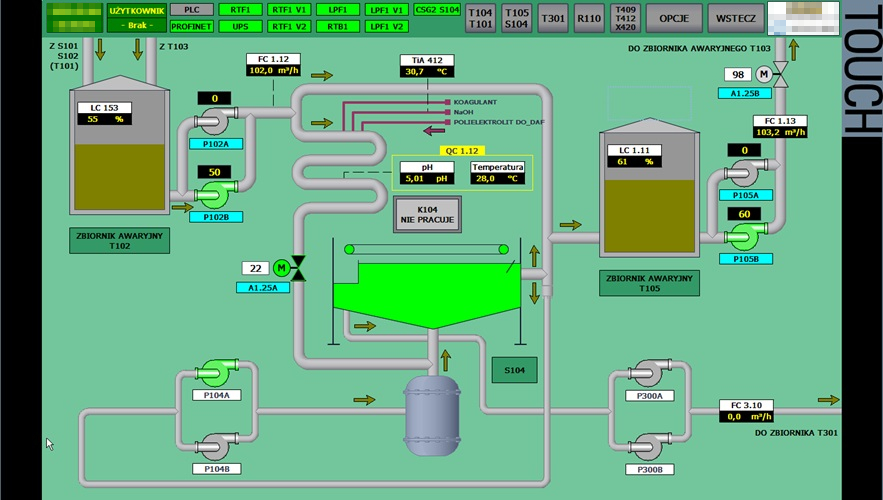
Task: Select the P102B speed value 50
Action: (214, 172)
